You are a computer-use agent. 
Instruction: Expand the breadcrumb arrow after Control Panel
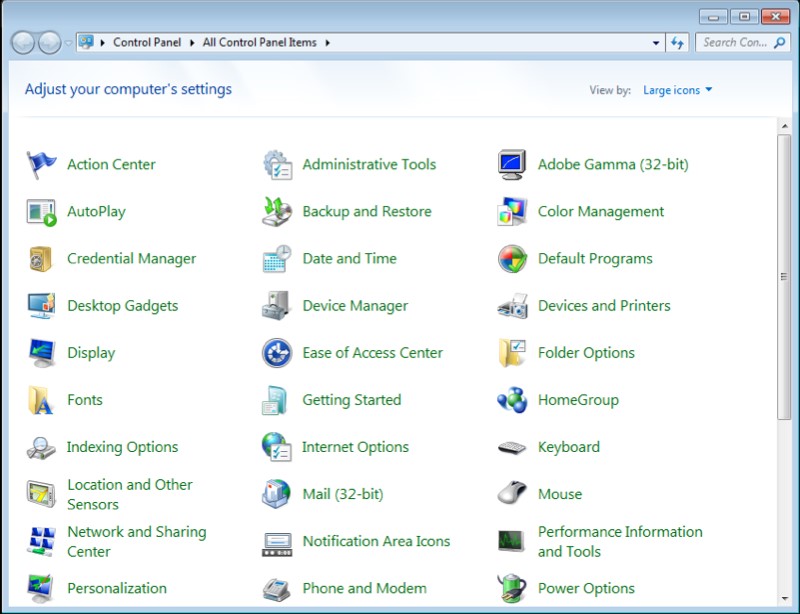tap(193, 43)
